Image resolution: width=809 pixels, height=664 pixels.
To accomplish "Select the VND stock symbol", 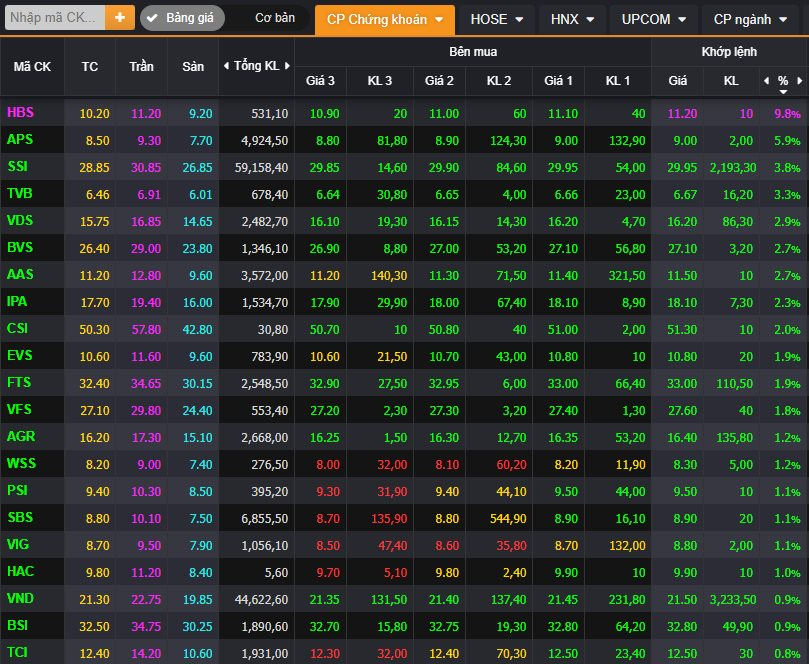I will point(21,598).
